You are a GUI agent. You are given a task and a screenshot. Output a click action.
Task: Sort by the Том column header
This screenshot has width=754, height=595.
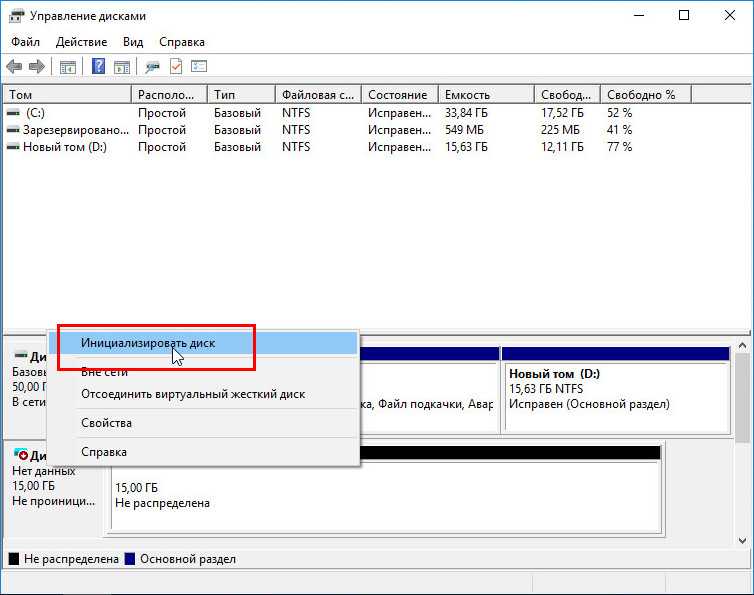click(67, 95)
